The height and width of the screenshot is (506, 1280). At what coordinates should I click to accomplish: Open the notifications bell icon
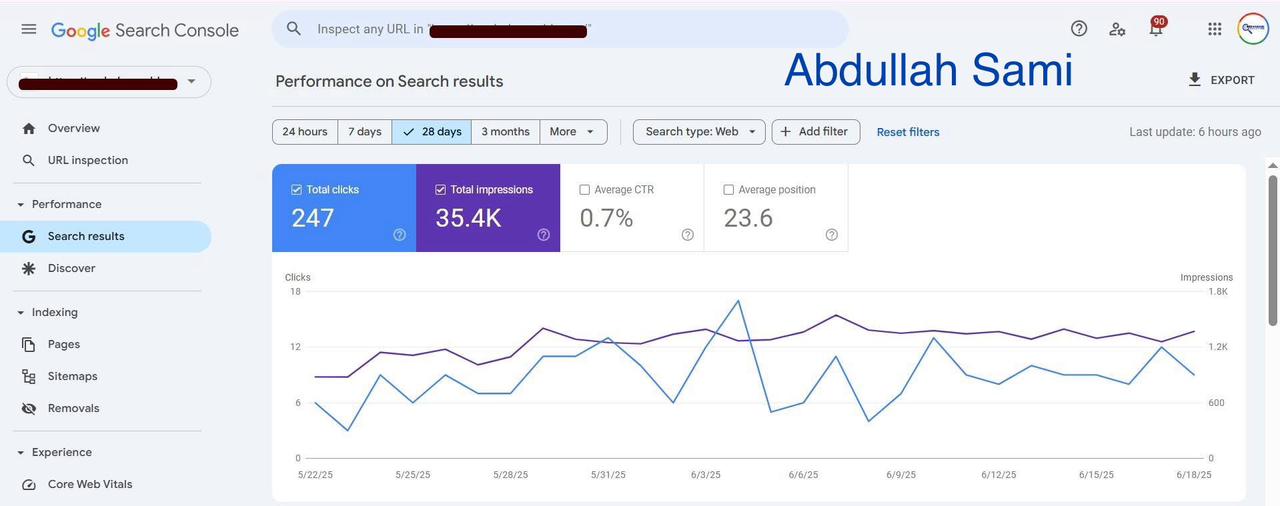tap(1156, 29)
